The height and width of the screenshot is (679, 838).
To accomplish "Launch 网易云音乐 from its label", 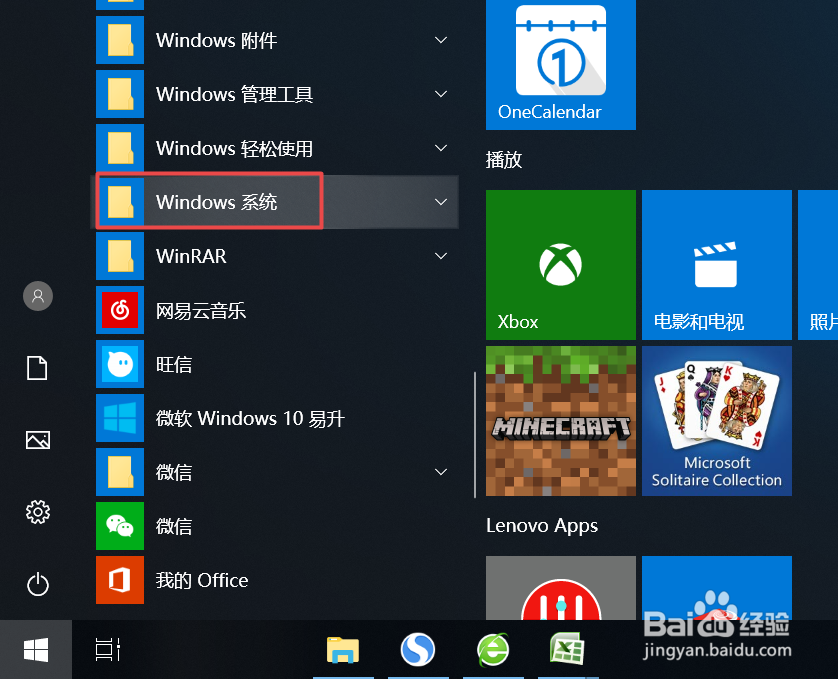I will coord(200,310).
